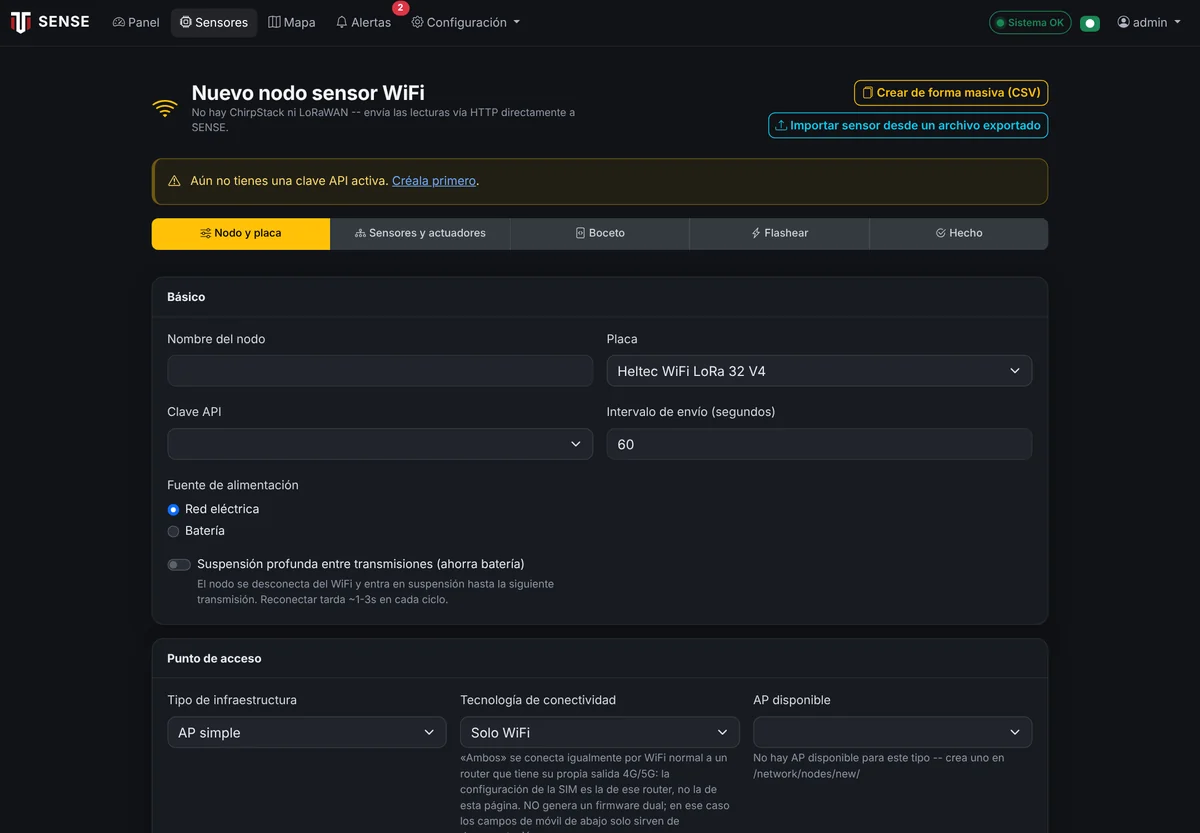
Task: Follow the Créala primero link
Action: pyautogui.click(x=434, y=181)
